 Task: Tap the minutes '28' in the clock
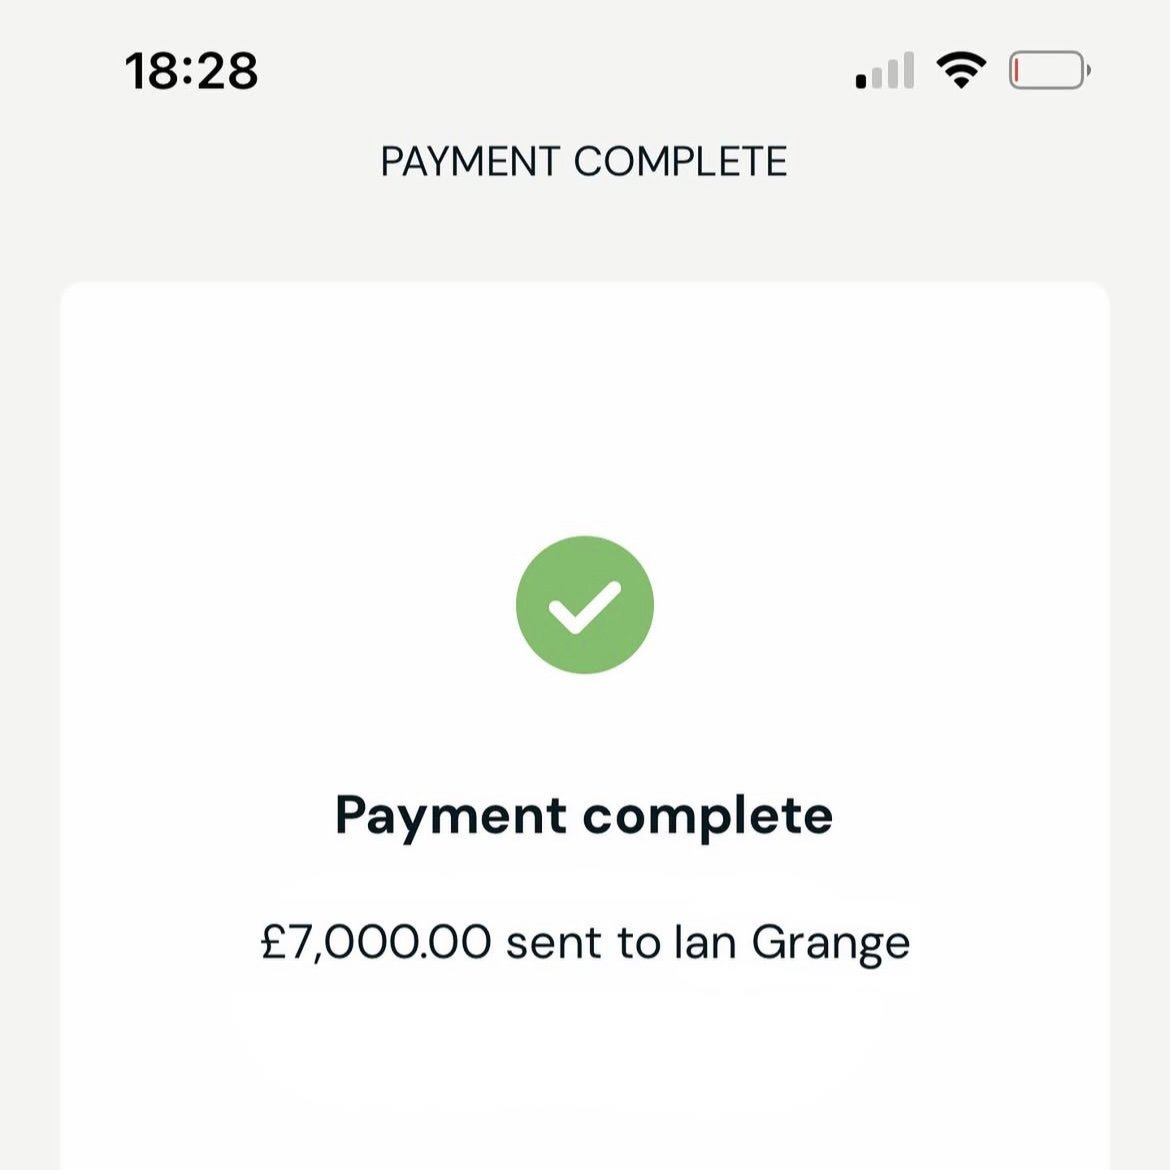click(x=229, y=72)
